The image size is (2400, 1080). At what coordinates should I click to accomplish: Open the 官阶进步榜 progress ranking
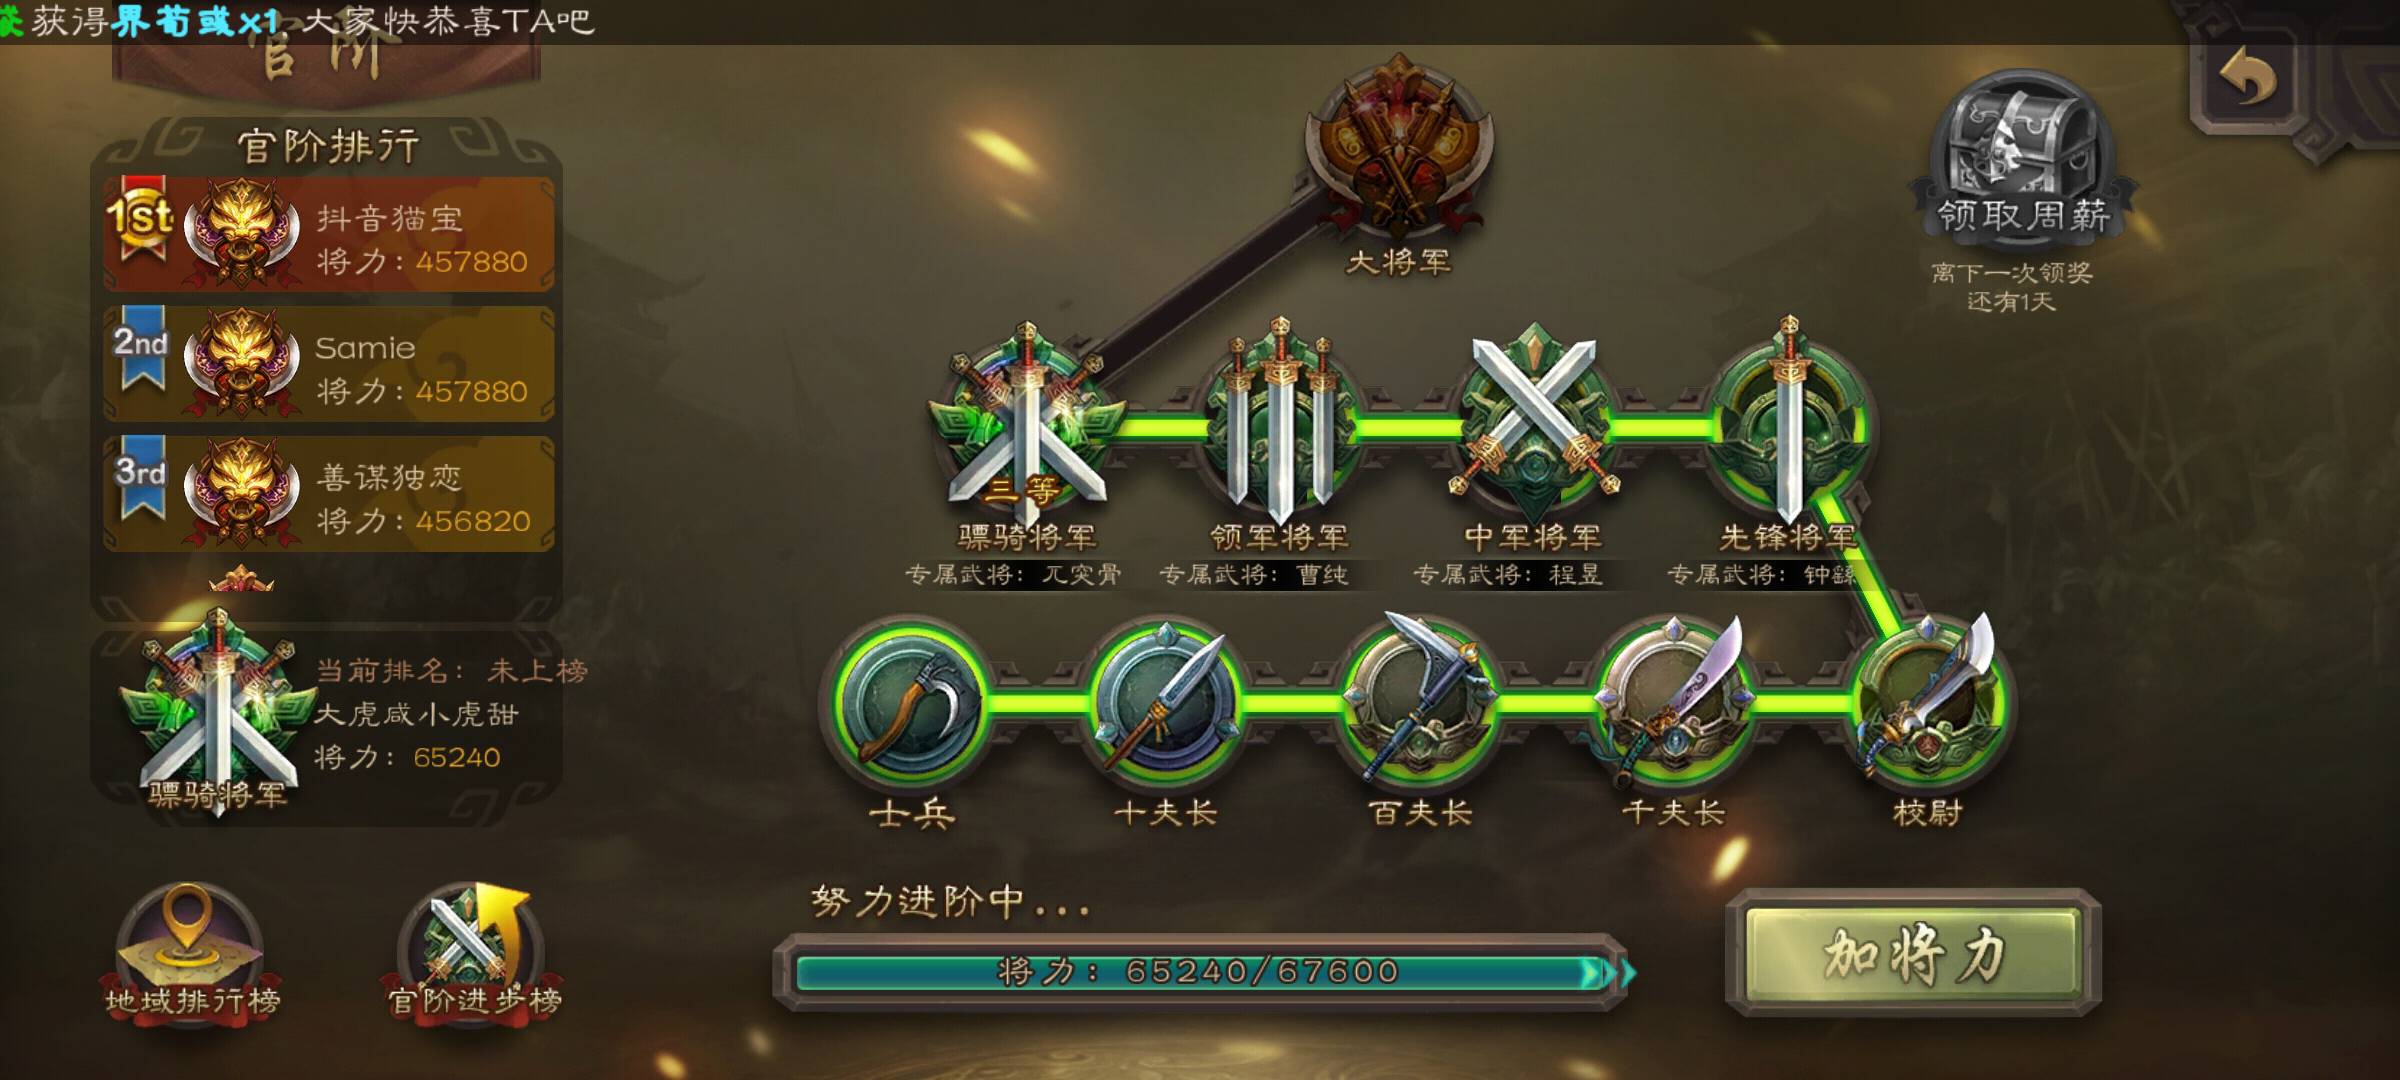point(474,950)
